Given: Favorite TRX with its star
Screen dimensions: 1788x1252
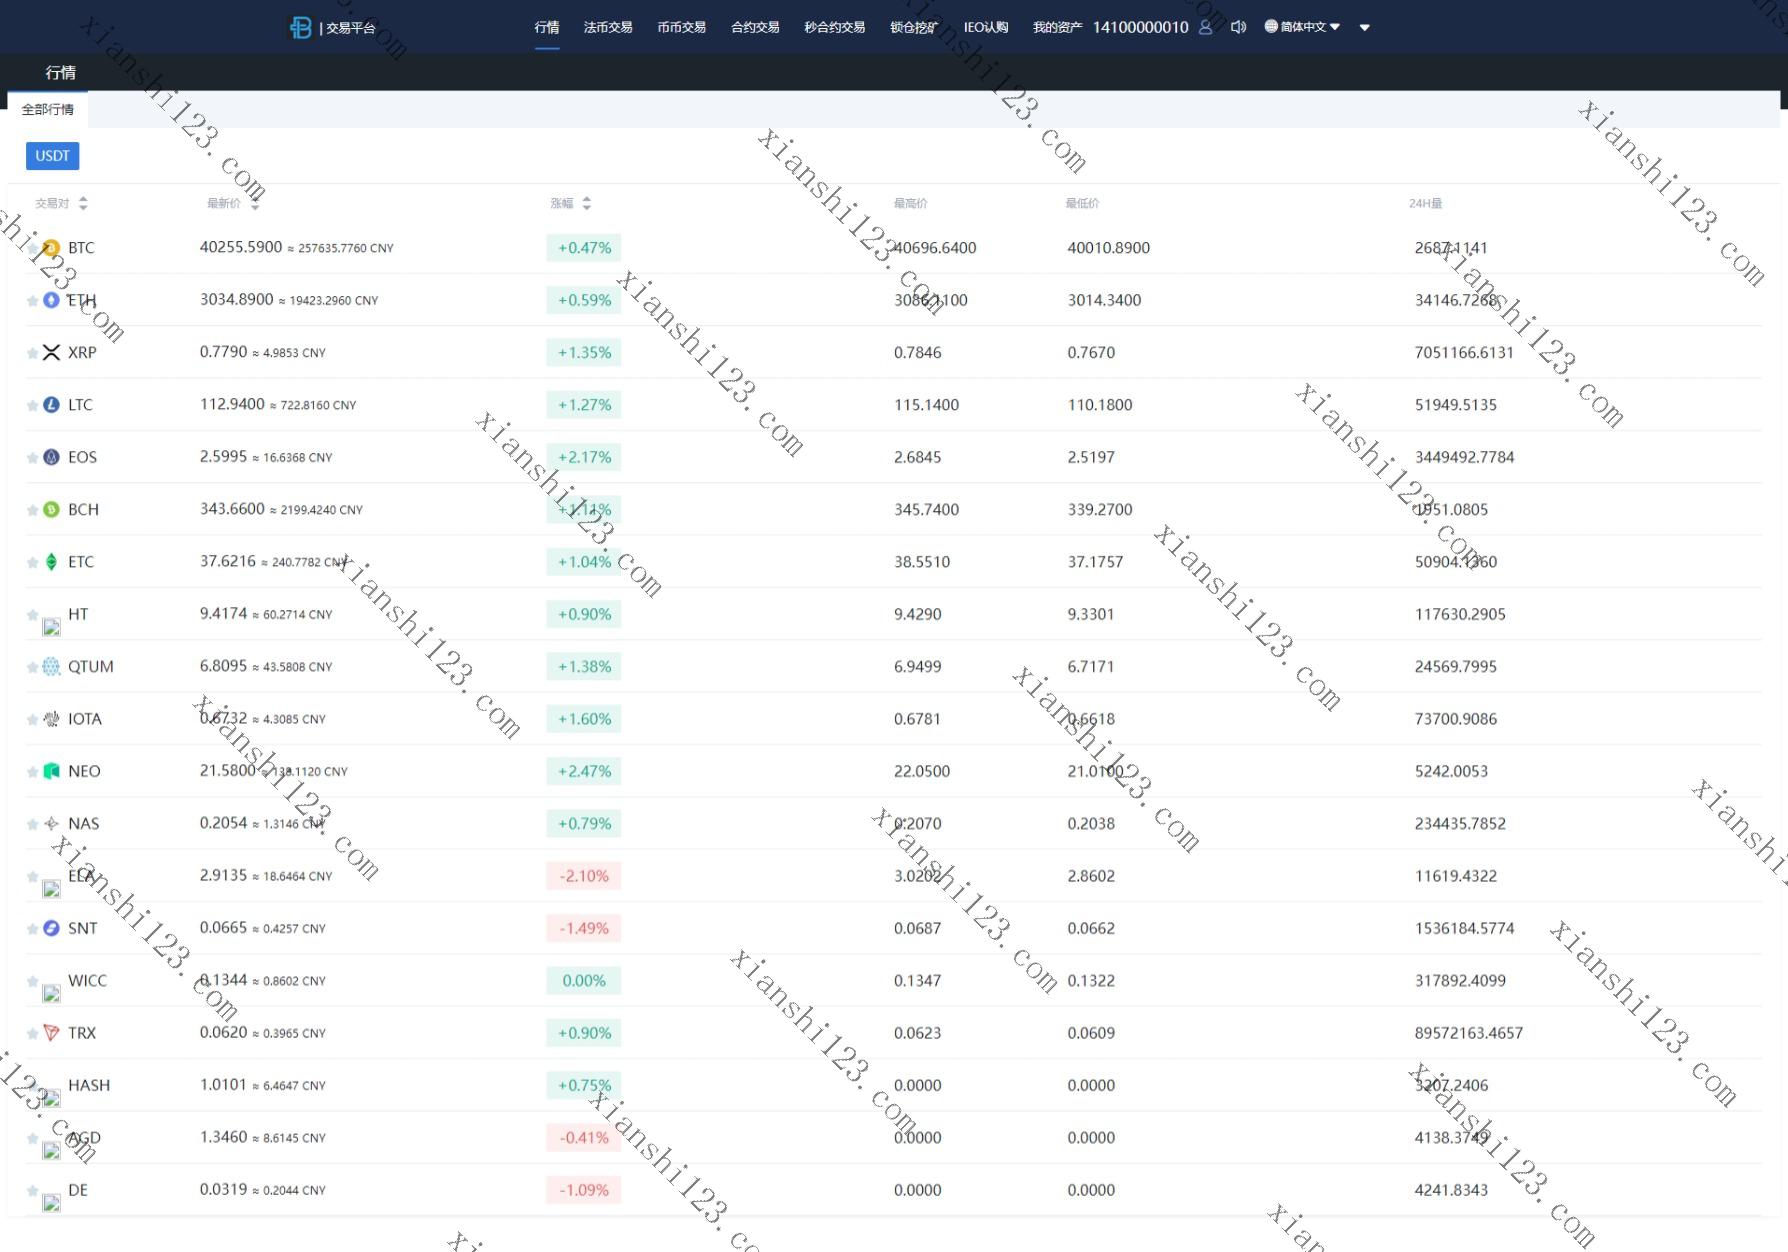Looking at the screenshot, I should pos(33,1033).
